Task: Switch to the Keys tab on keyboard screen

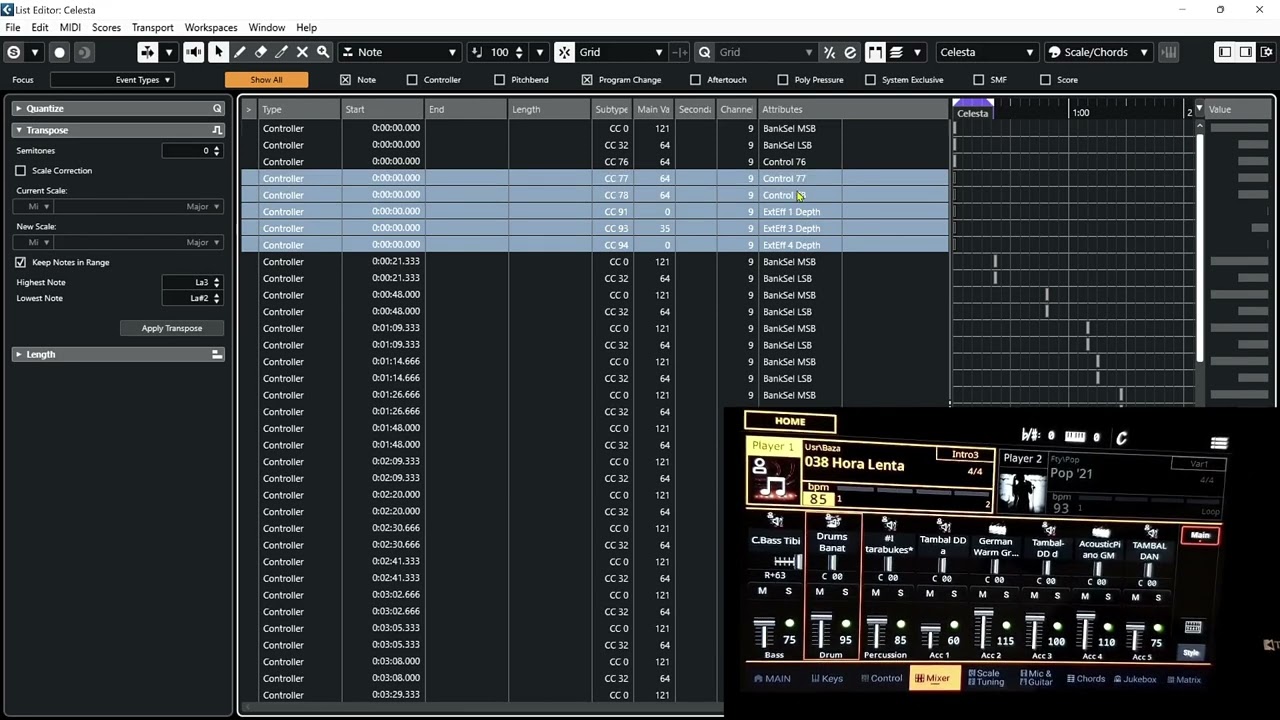Action: pyautogui.click(x=827, y=679)
